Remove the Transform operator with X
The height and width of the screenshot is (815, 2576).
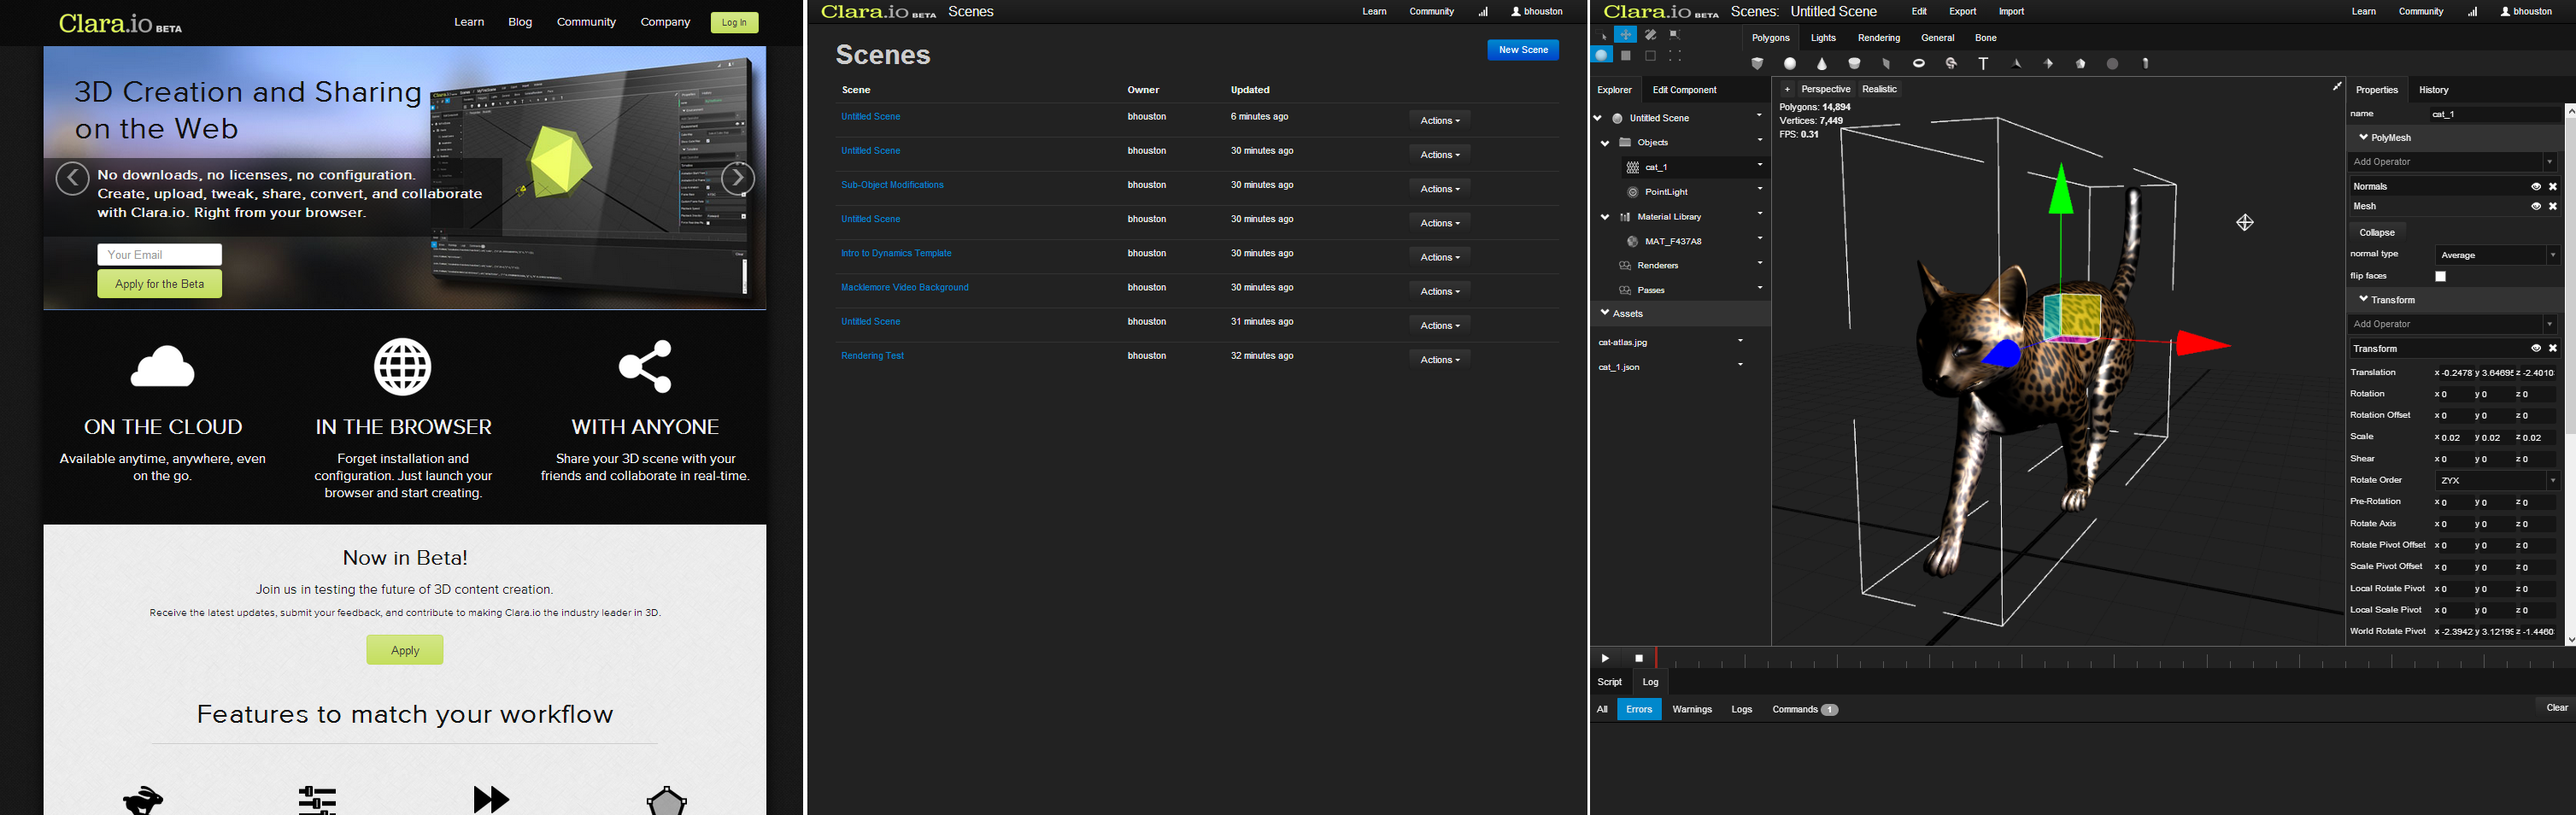(x=2553, y=349)
